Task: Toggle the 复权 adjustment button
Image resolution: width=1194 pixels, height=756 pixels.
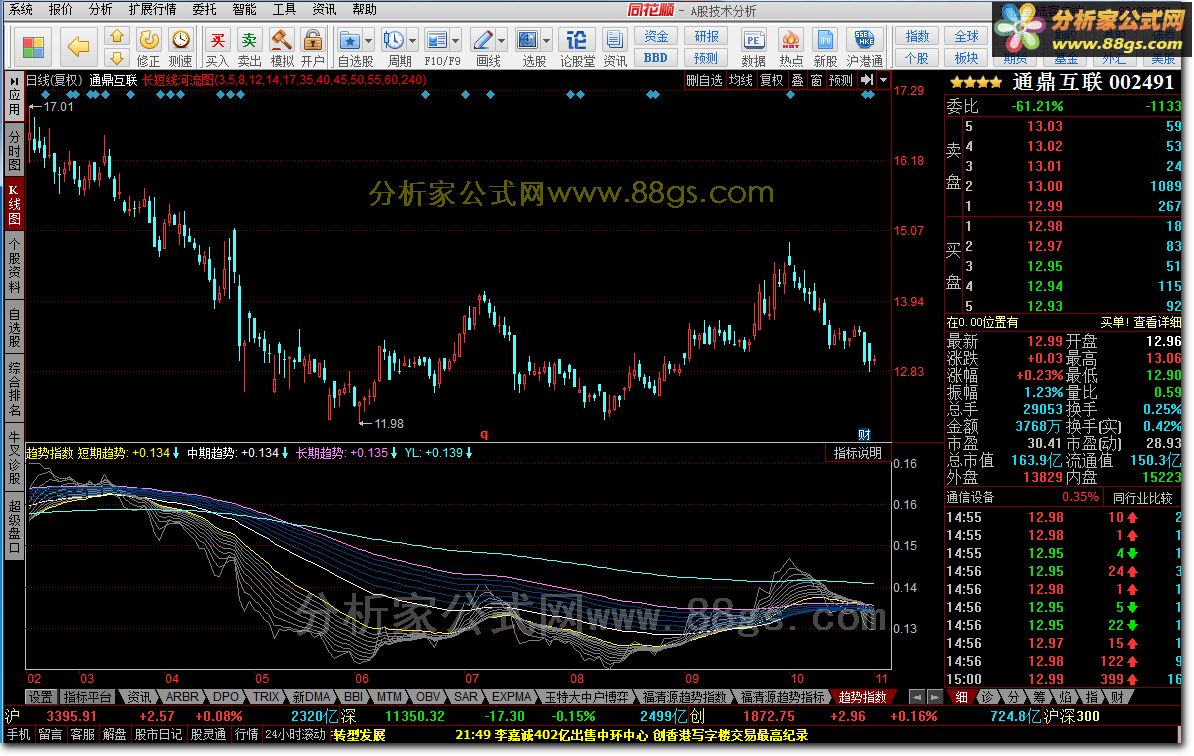Action: coord(771,80)
